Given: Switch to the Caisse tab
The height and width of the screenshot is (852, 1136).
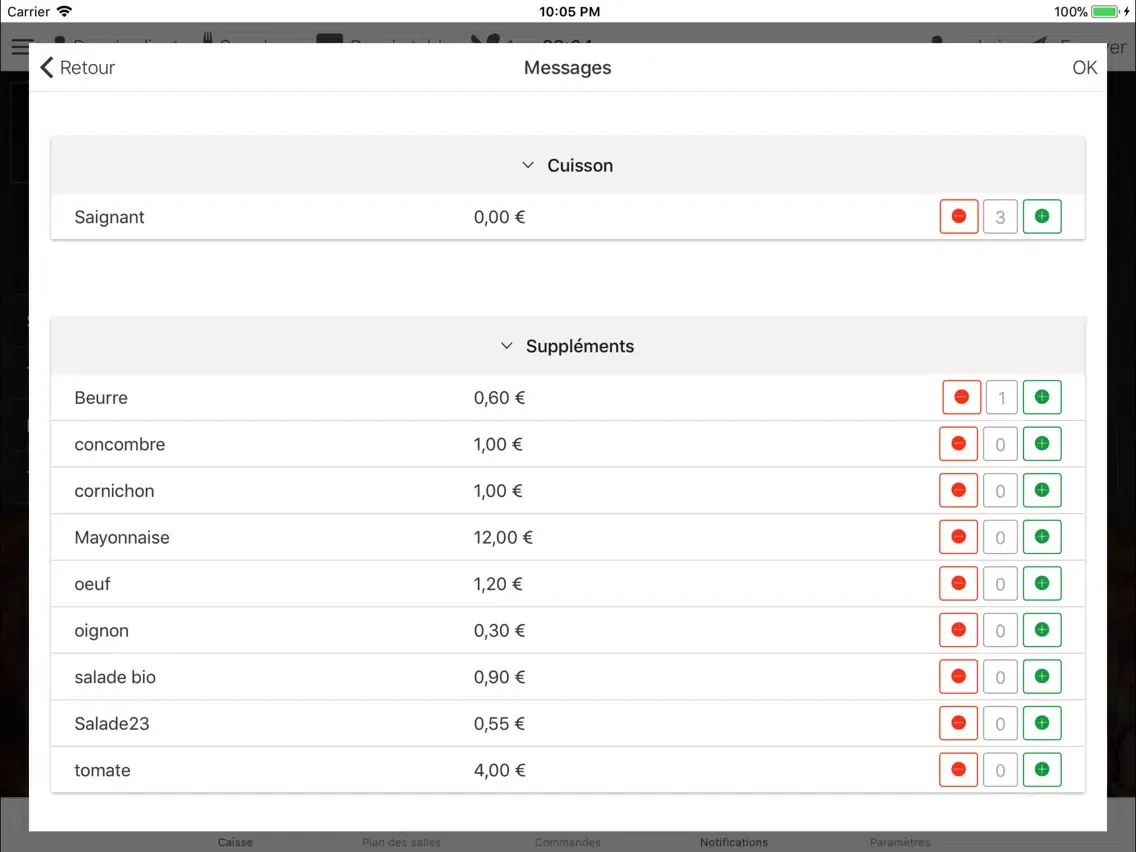Looking at the screenshot, I should coord(235,842).
